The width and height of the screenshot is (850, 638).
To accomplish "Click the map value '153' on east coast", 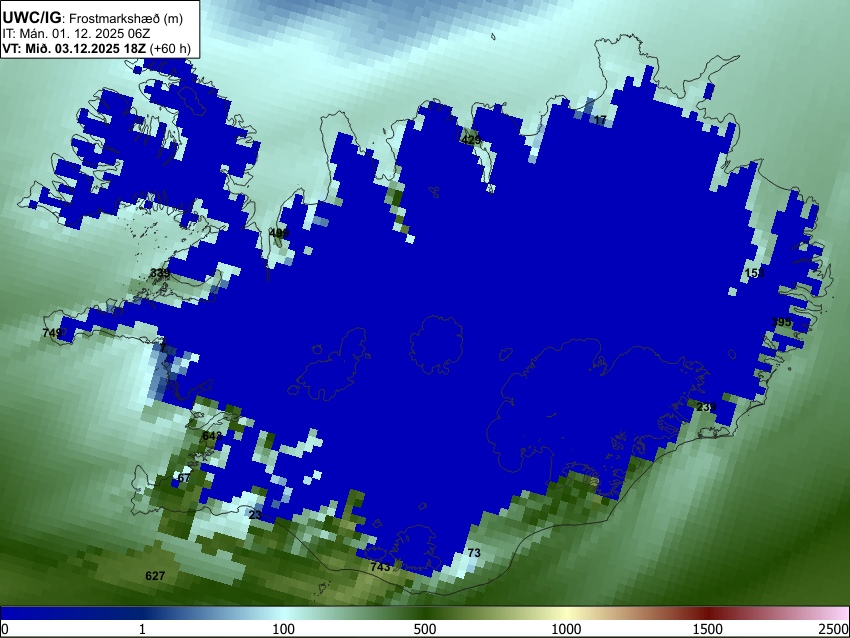I will pyautogui.click(x=754, y=273).
